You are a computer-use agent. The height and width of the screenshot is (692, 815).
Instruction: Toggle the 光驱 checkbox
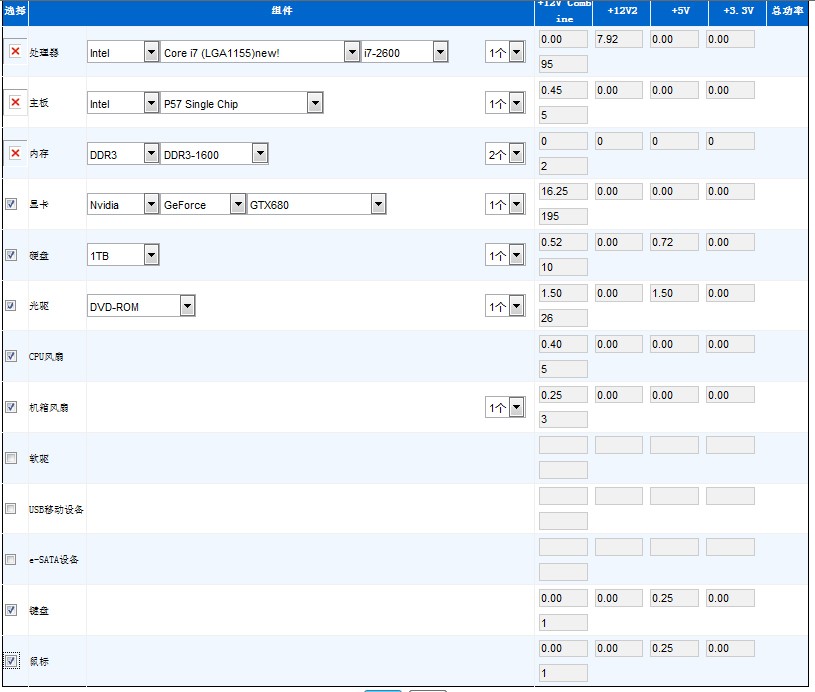pos(11,305)
